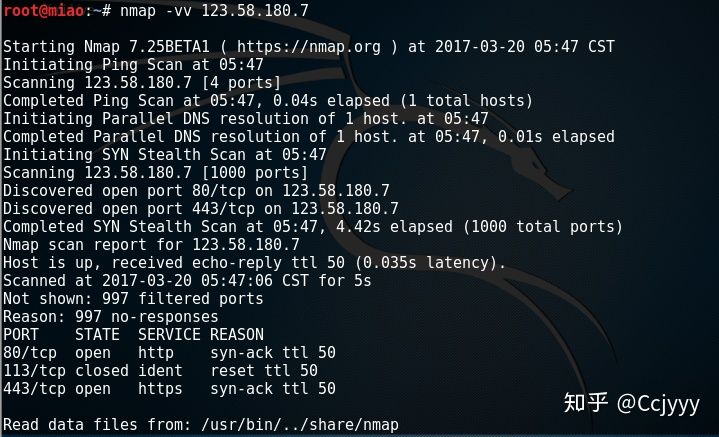Click the 'Completed Ping Scan' line
The image size is (719, 437).
(268, 100)
